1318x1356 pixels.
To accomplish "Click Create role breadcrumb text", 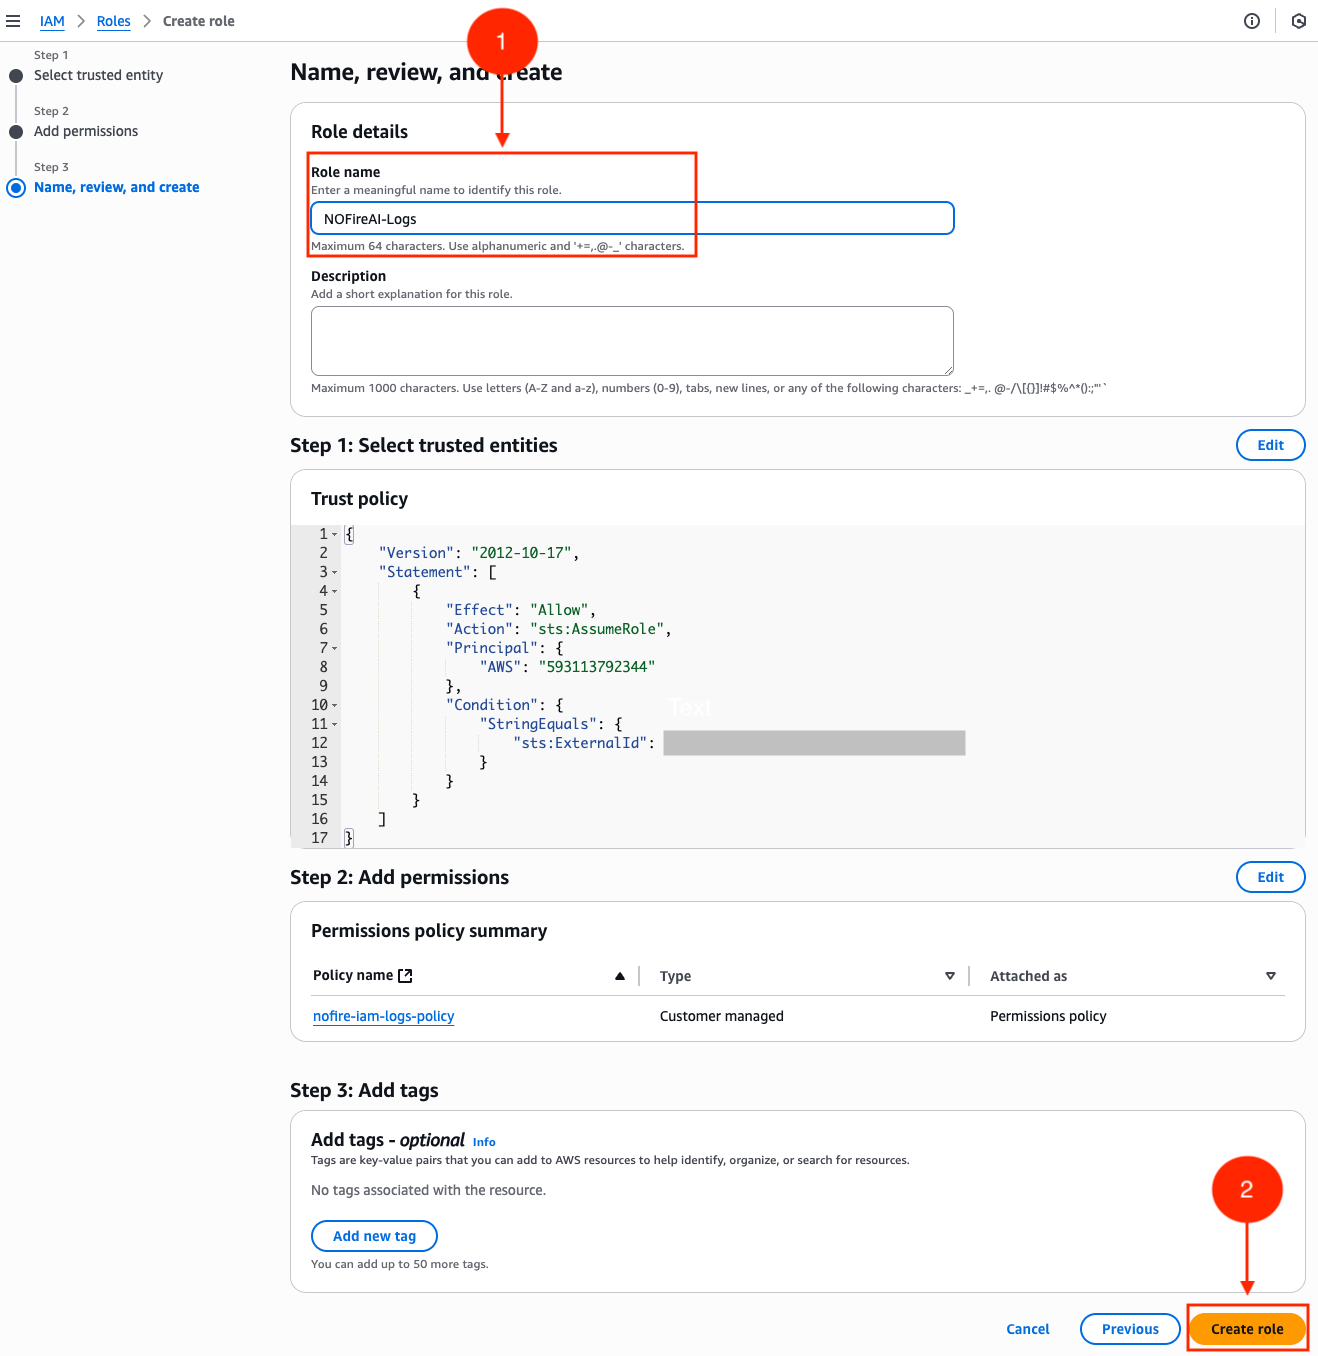I will (x=199, y=21).
